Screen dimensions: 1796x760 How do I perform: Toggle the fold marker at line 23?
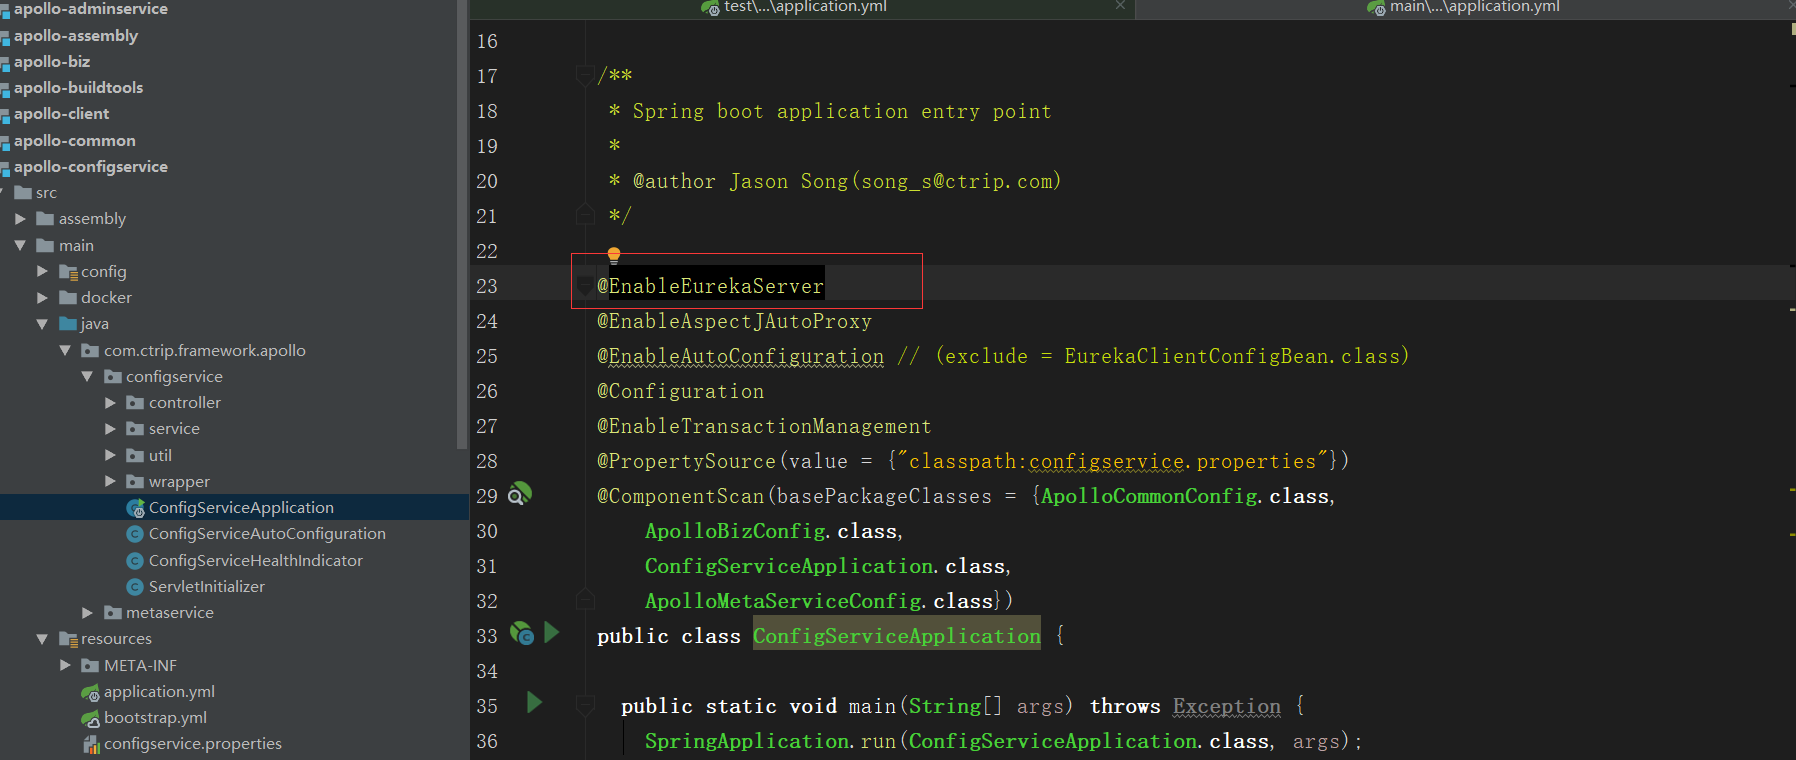586,286
